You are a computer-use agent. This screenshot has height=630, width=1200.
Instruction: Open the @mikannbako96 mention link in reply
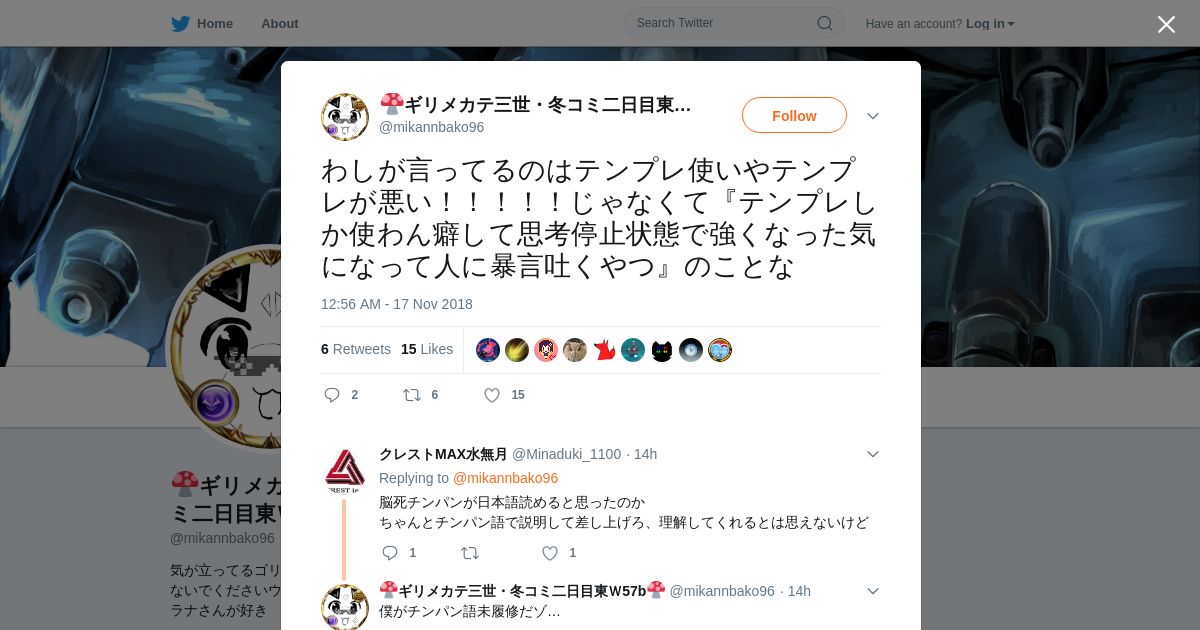505,478
